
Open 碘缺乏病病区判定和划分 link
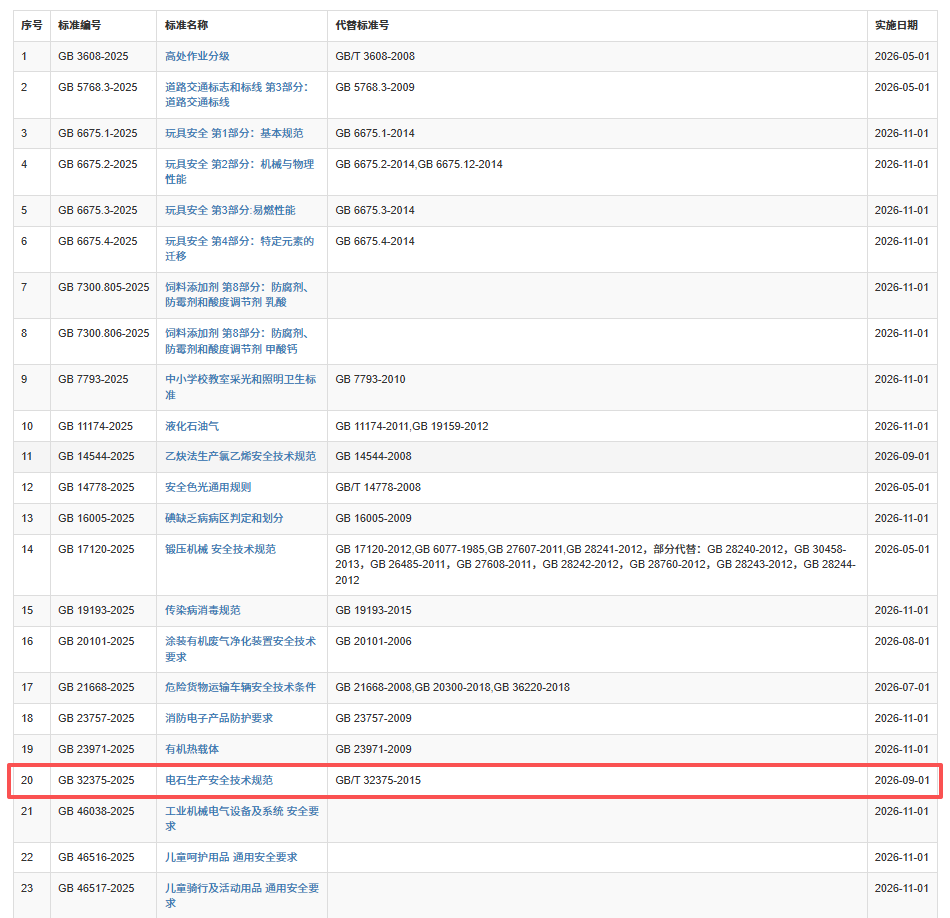pos(224,518)
